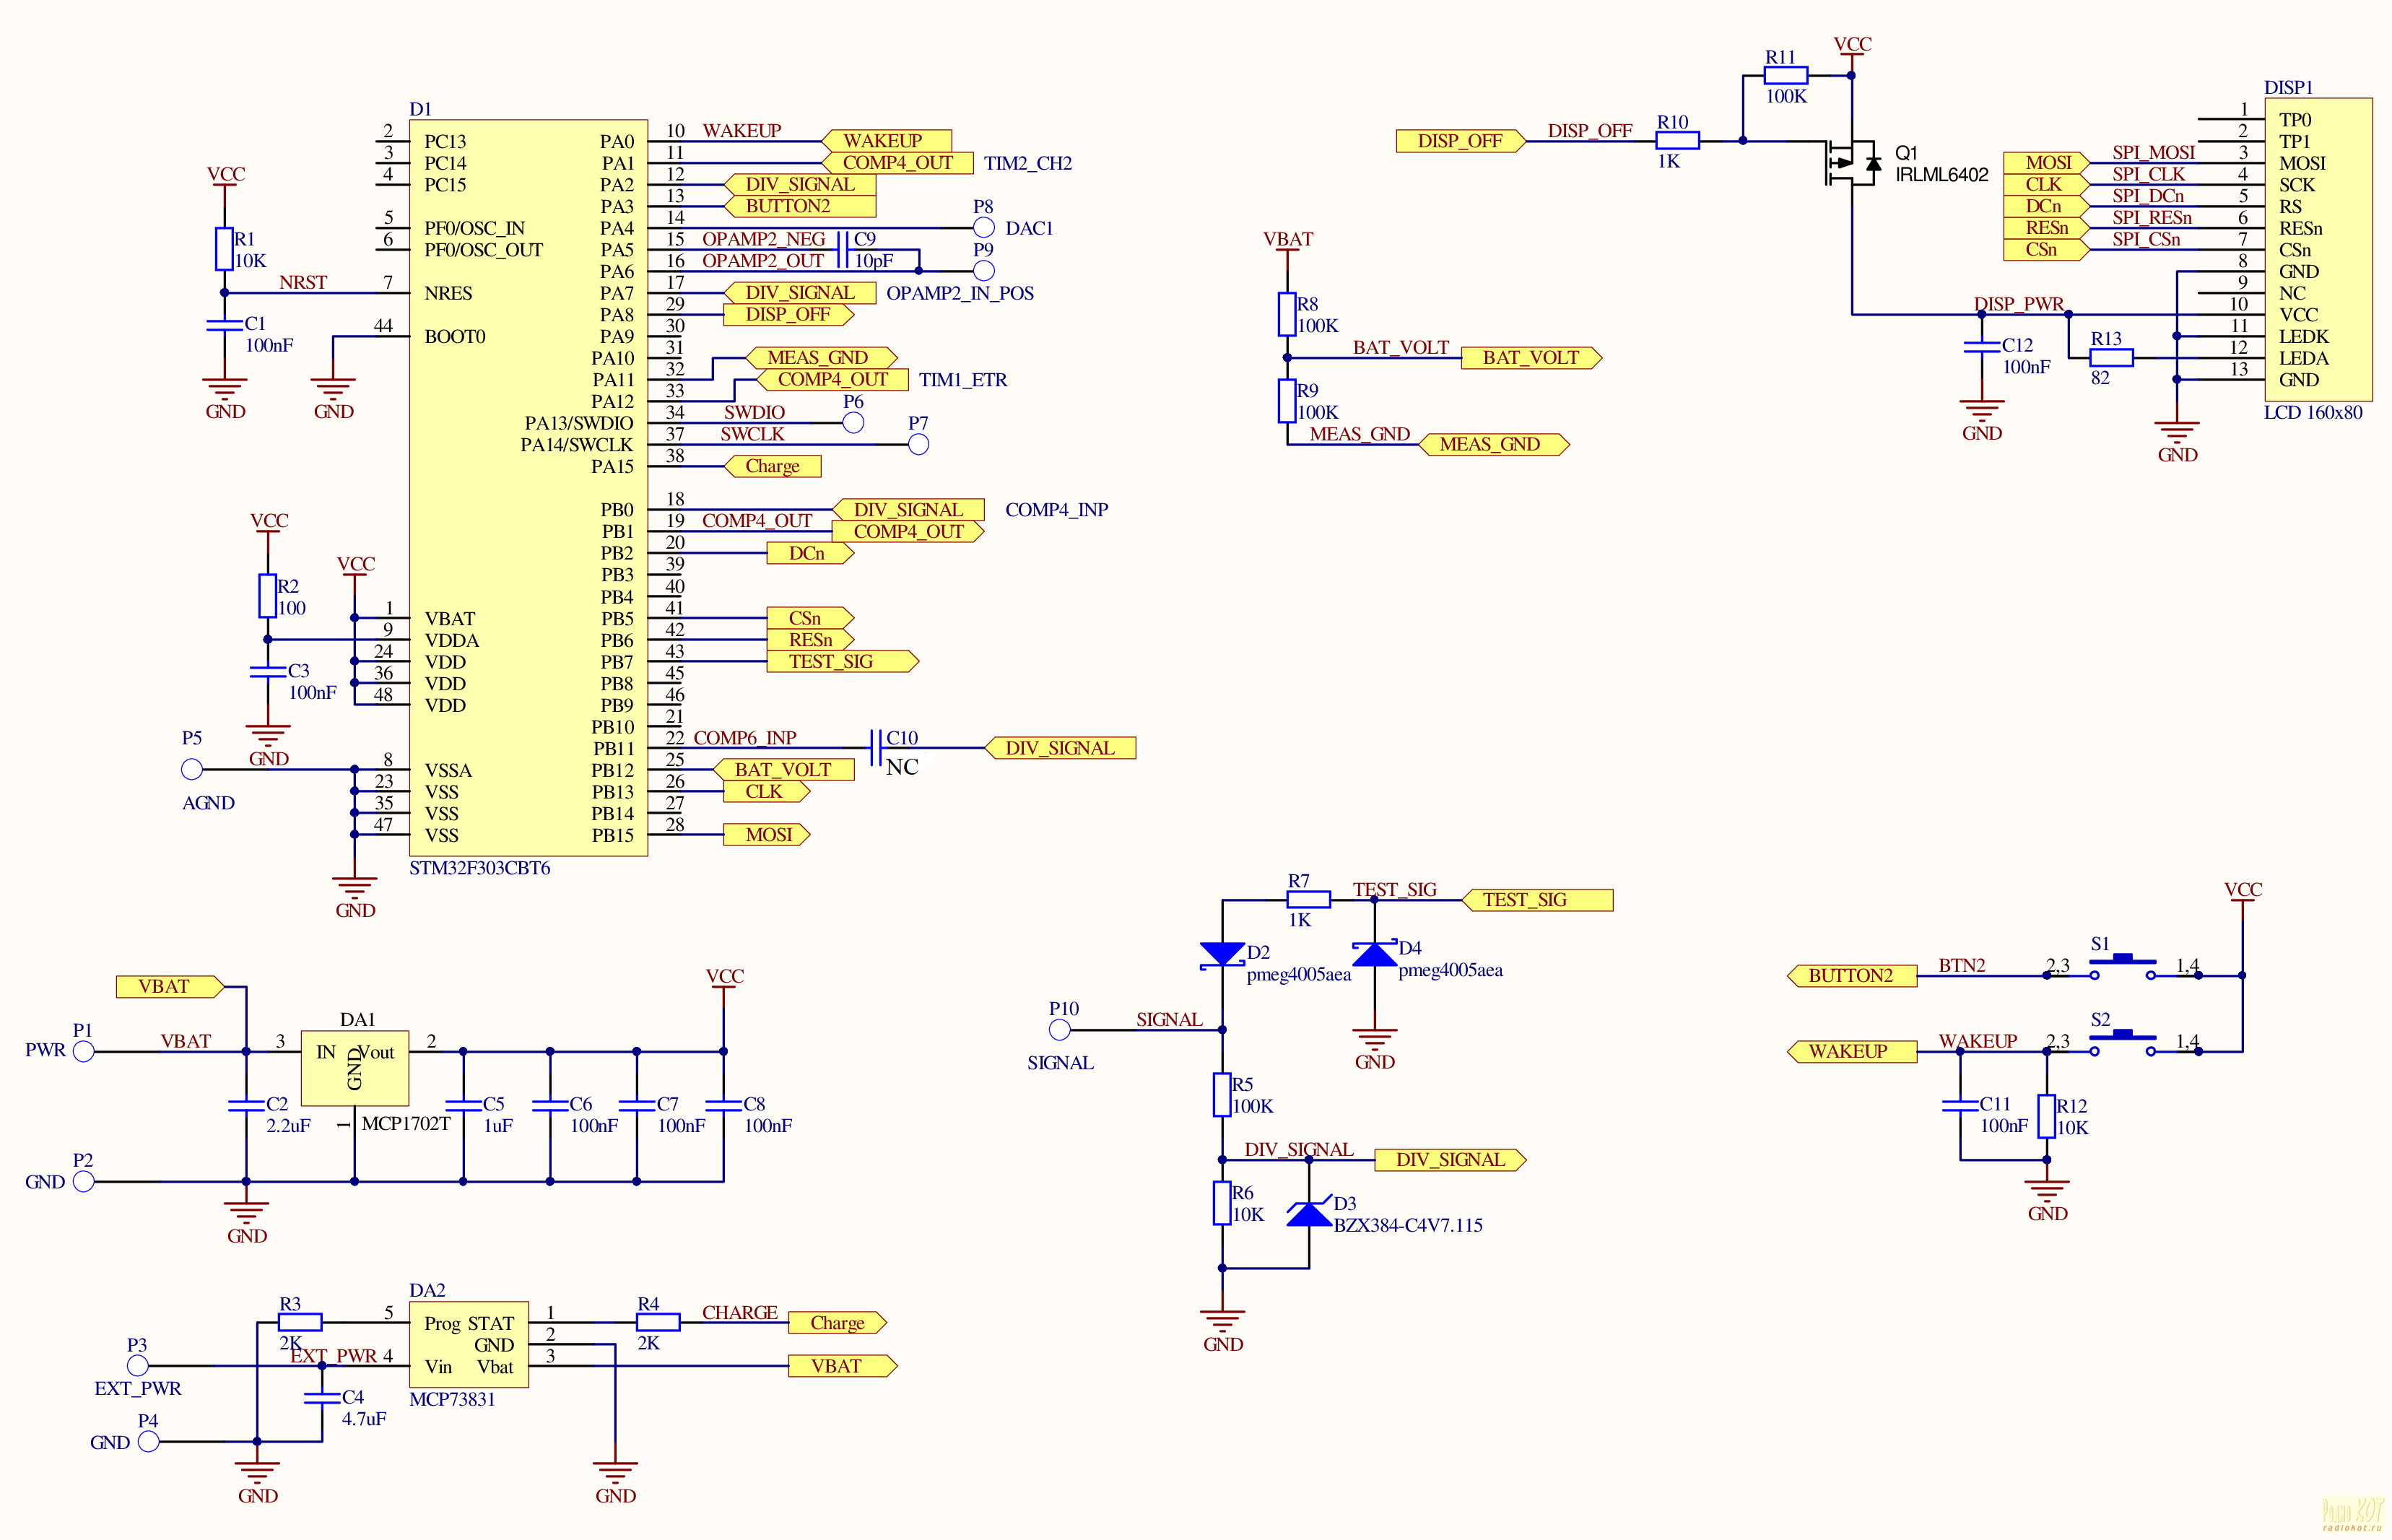The image size is (2392, 1540).
Task: Click the CSn port beside SPI_CSn net
Action: pyautogui.click(x=2046, y=250)
